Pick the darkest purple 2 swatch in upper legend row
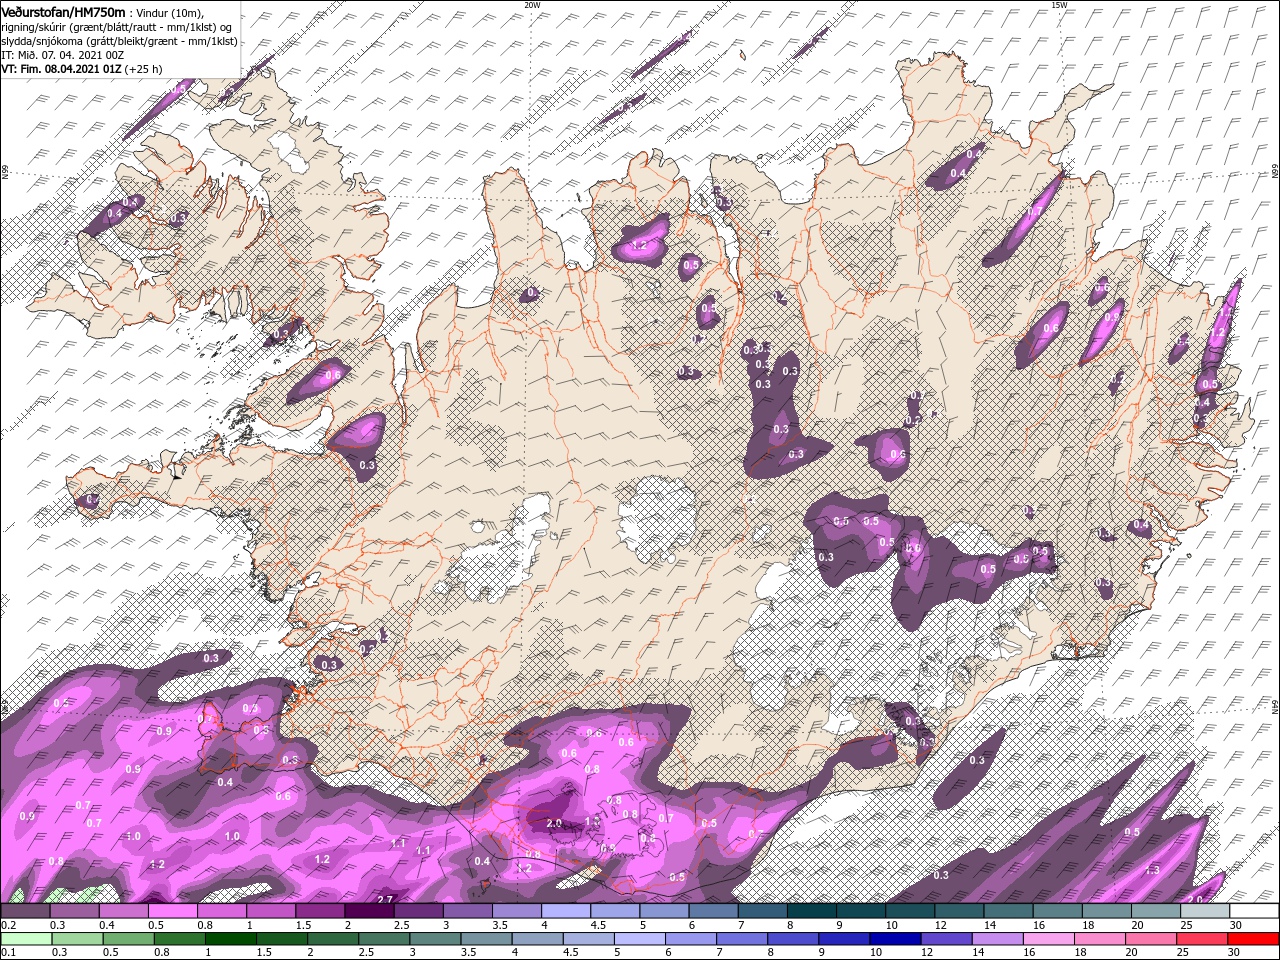 pos(369,911)
